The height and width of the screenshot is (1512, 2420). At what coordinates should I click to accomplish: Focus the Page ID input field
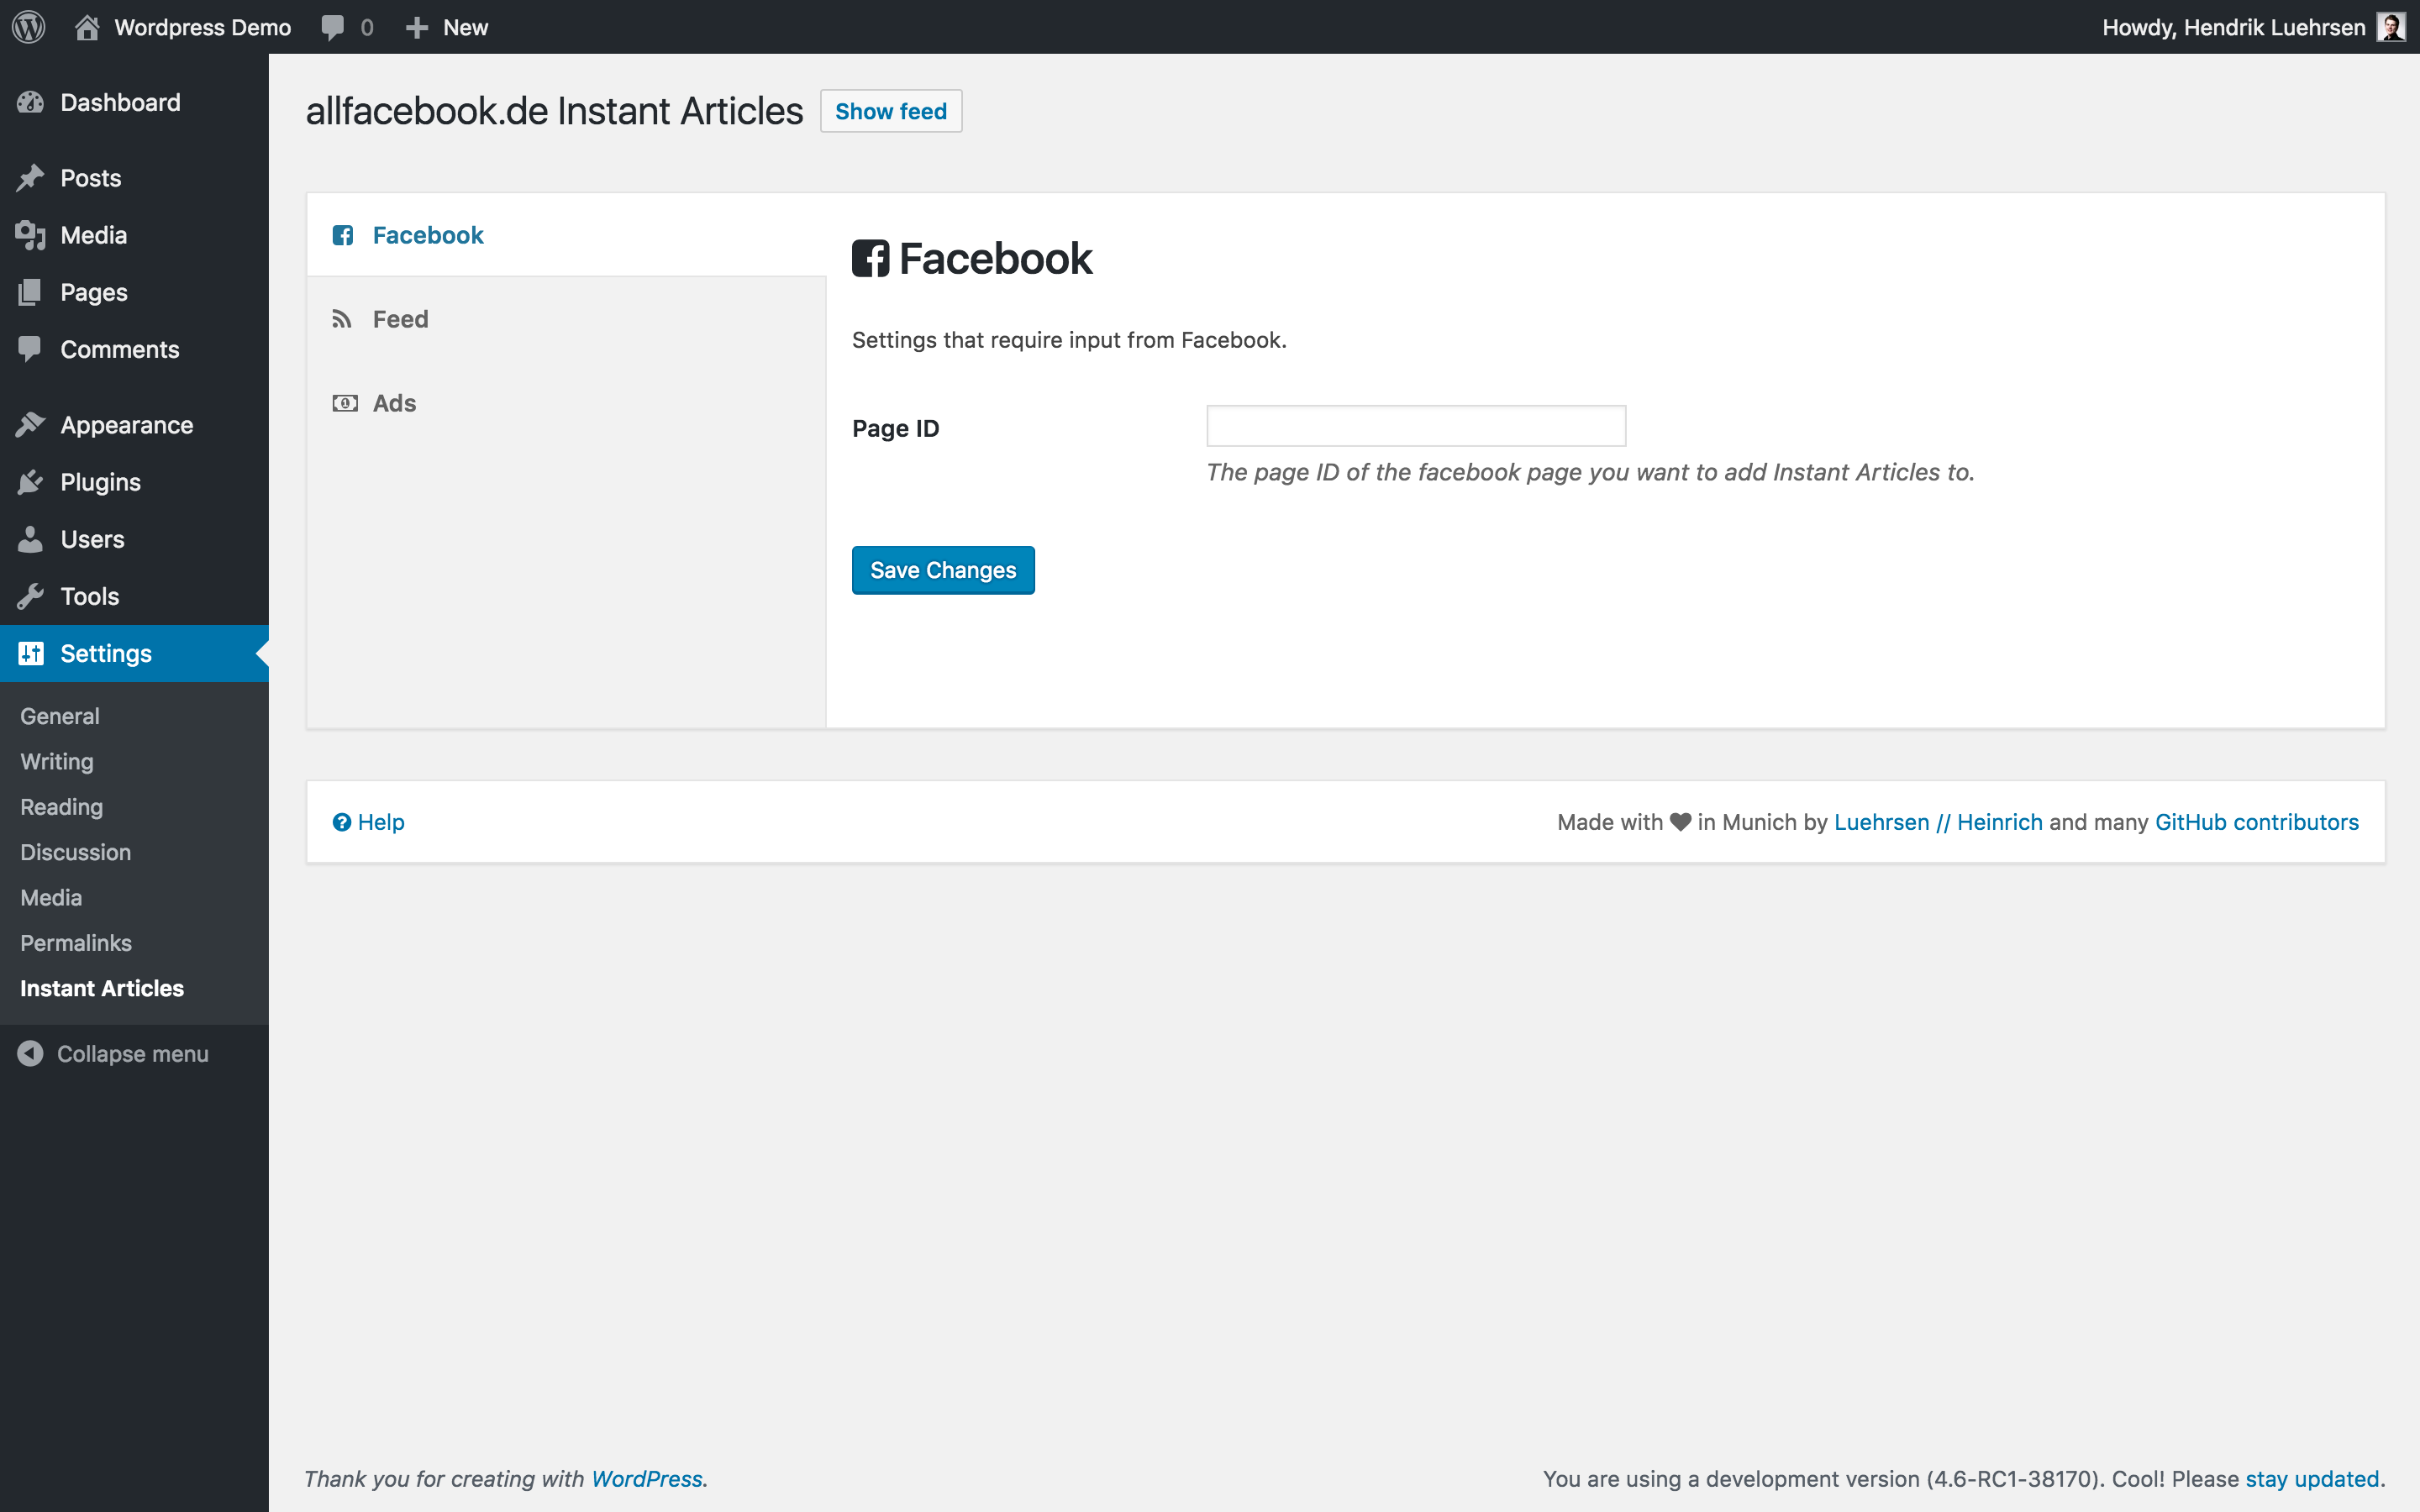point(1416,426)
